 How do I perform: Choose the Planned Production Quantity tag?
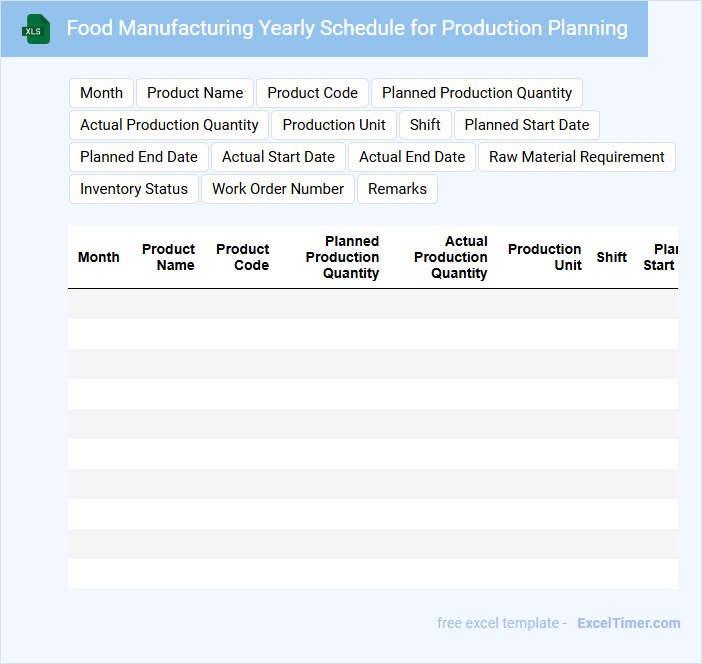[x=477, y=93]
